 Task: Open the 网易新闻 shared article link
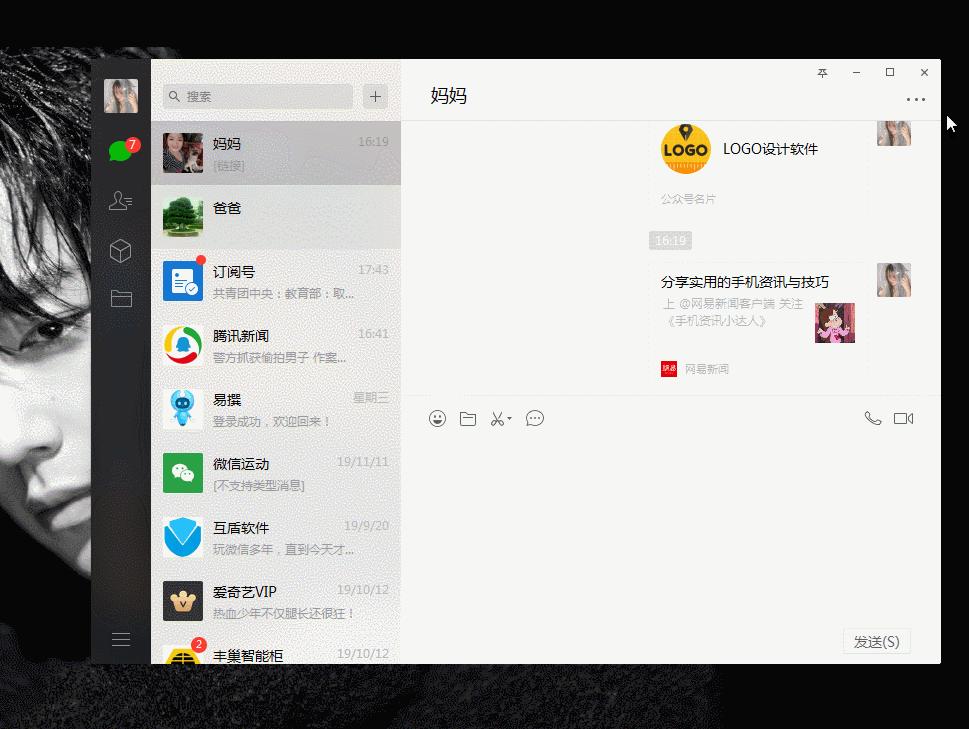coord(755,320)
